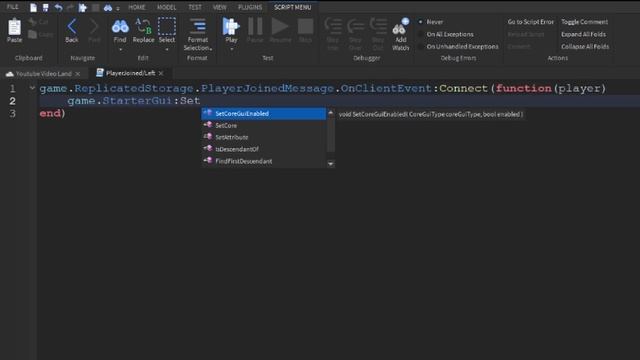
Task: Click the Add Watch icon
Action: click(400, 27)
